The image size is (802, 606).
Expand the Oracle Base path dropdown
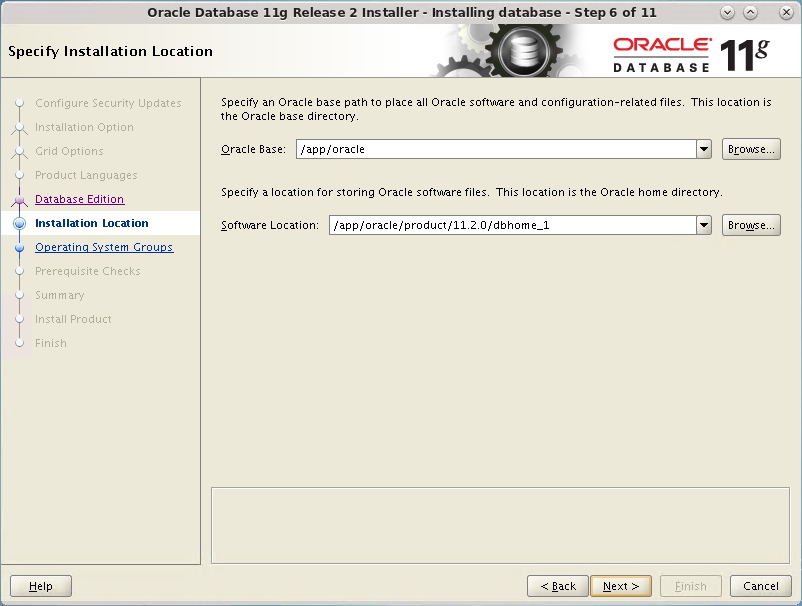pyautogui.click(x=704, y=149)
